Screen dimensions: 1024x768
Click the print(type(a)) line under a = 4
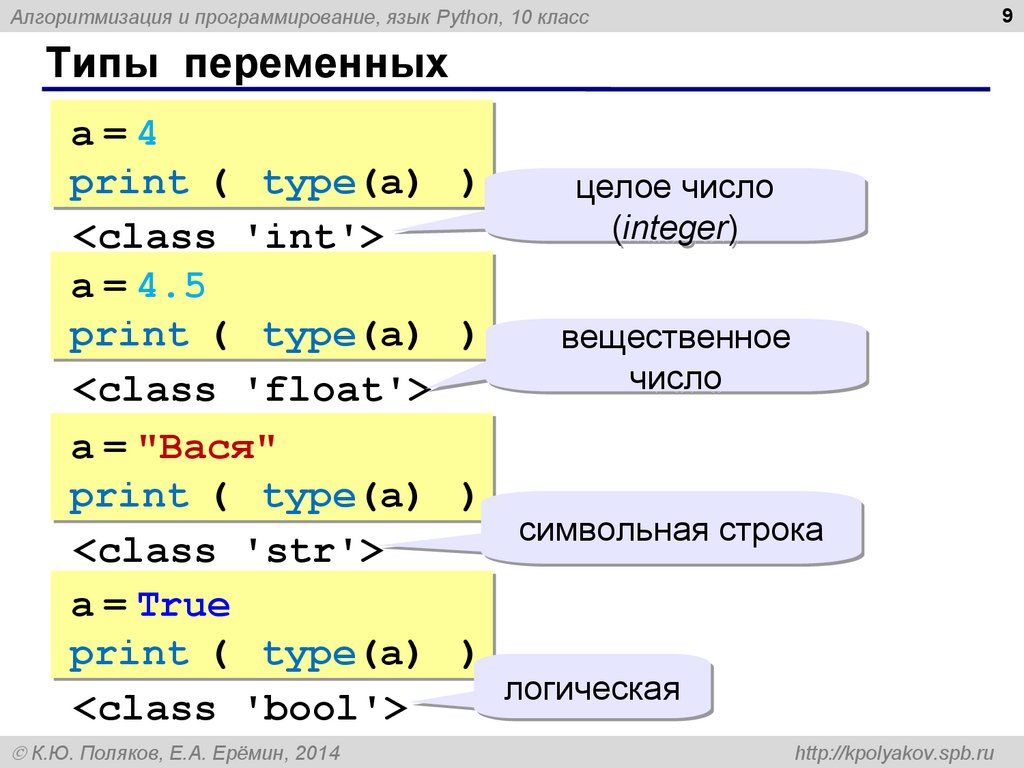click(272, 183)
